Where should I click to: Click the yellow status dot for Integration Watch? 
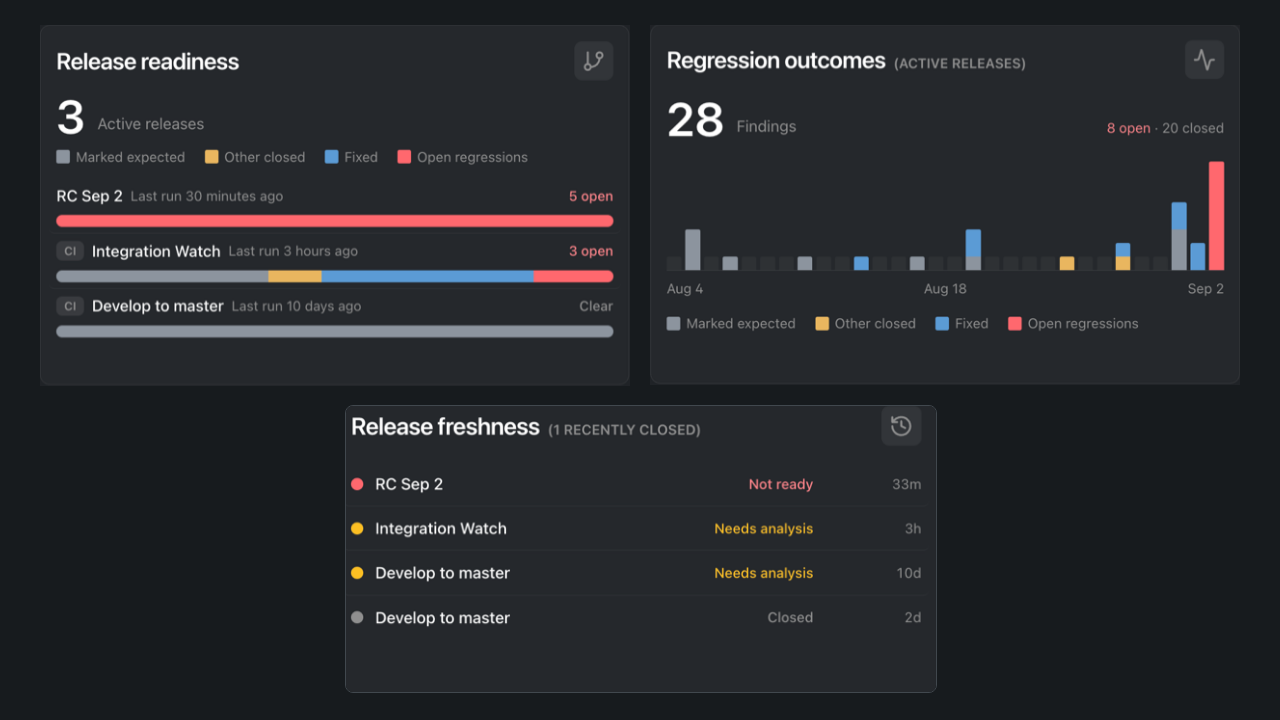(357, 528)
